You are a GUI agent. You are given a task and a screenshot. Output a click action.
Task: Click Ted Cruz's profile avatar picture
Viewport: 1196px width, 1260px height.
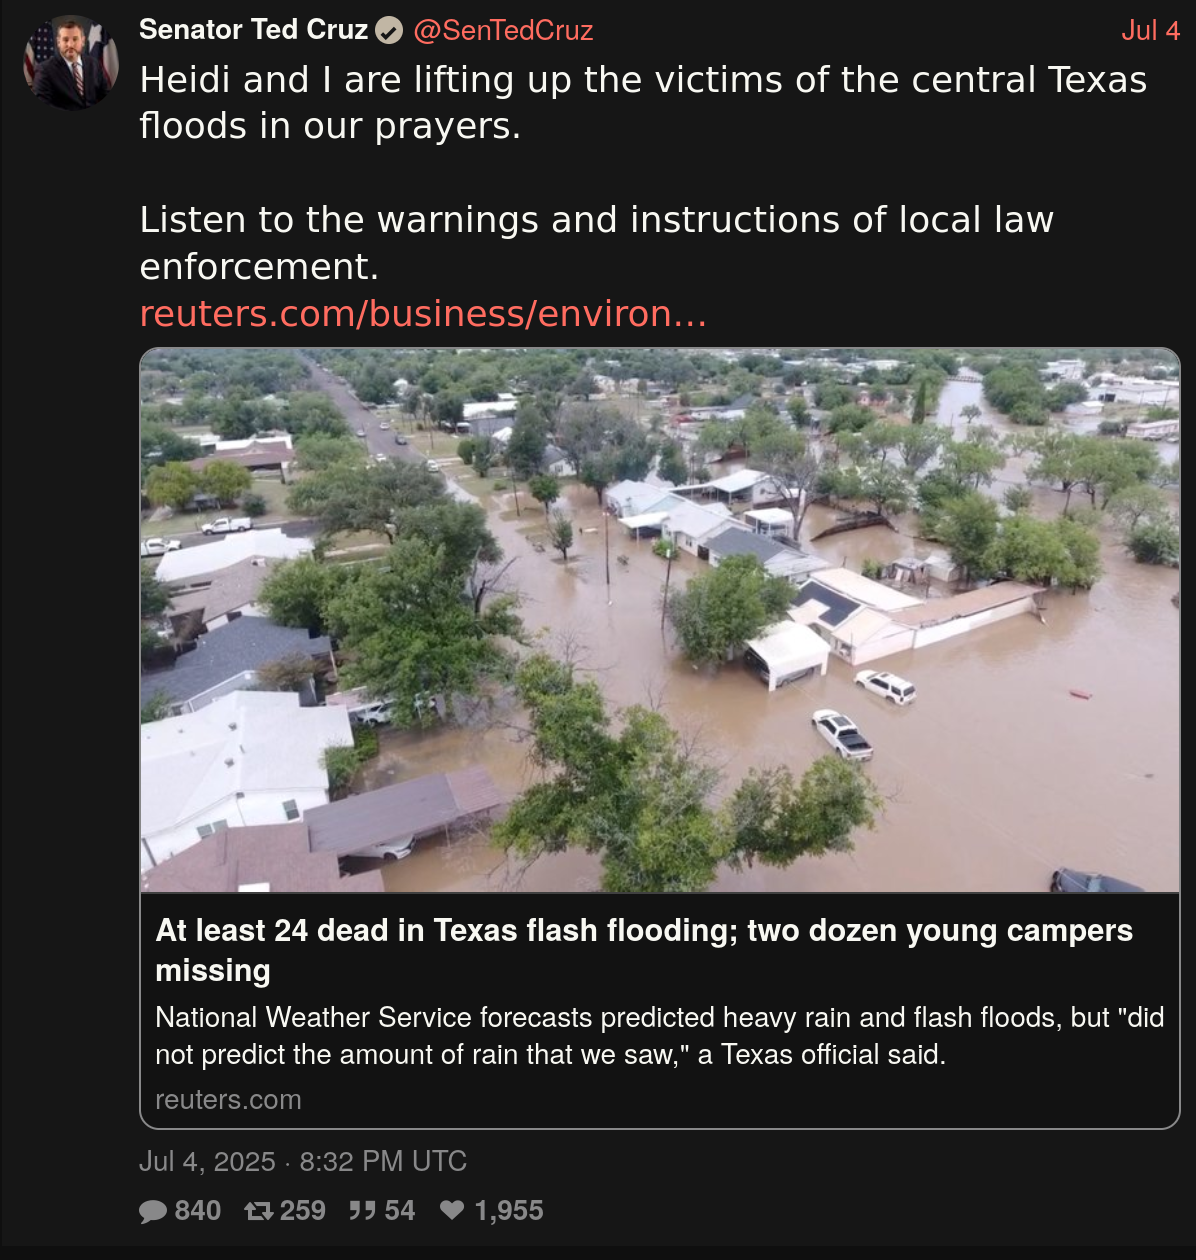[71, 62]
